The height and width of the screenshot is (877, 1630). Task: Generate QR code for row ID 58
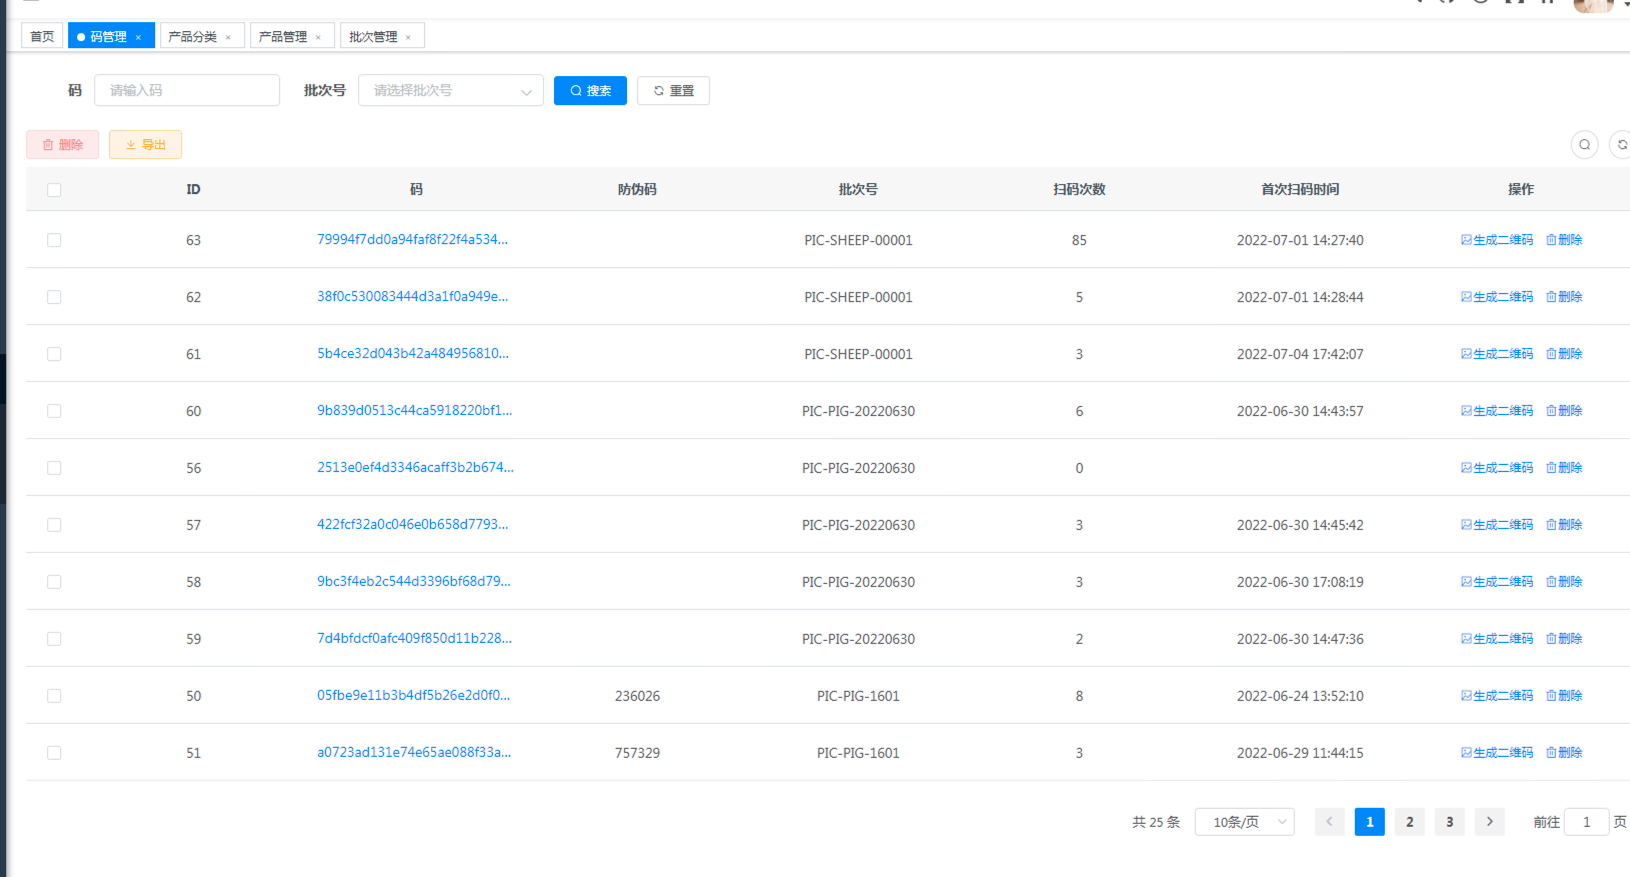[1496, 582]
